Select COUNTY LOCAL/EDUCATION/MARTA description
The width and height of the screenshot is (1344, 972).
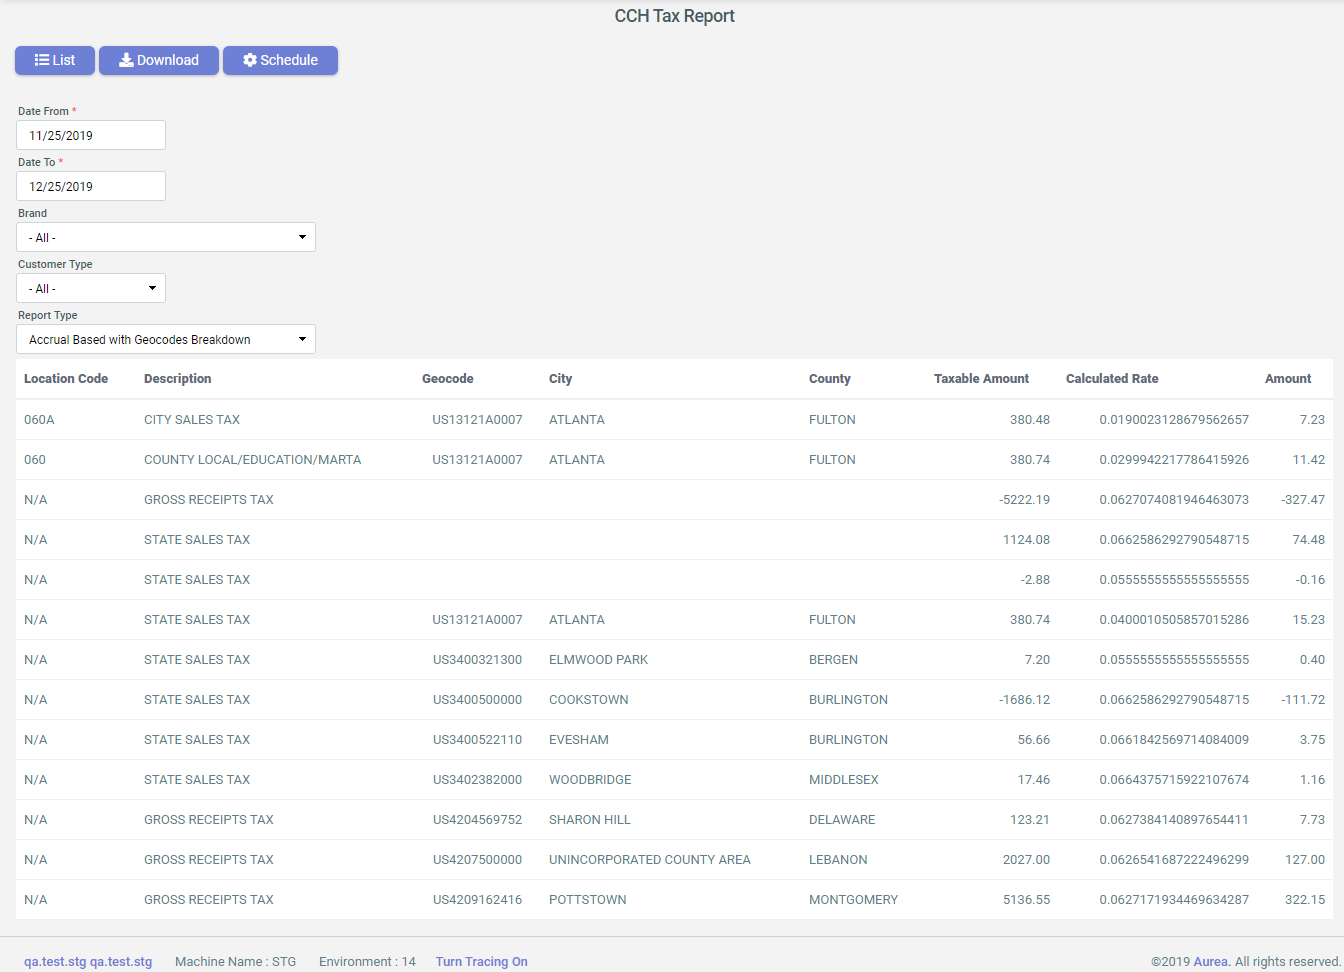253,460
